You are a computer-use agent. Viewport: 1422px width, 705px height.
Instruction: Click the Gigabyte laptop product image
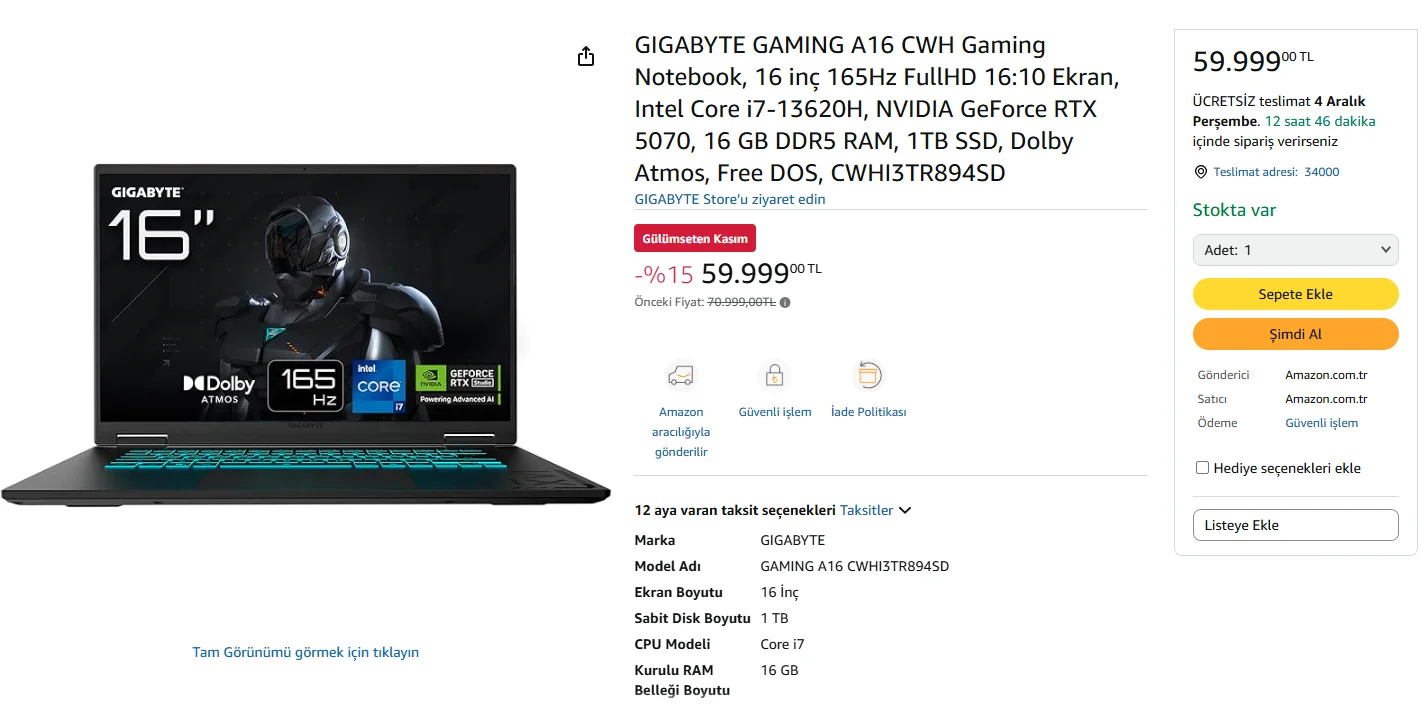306,334
